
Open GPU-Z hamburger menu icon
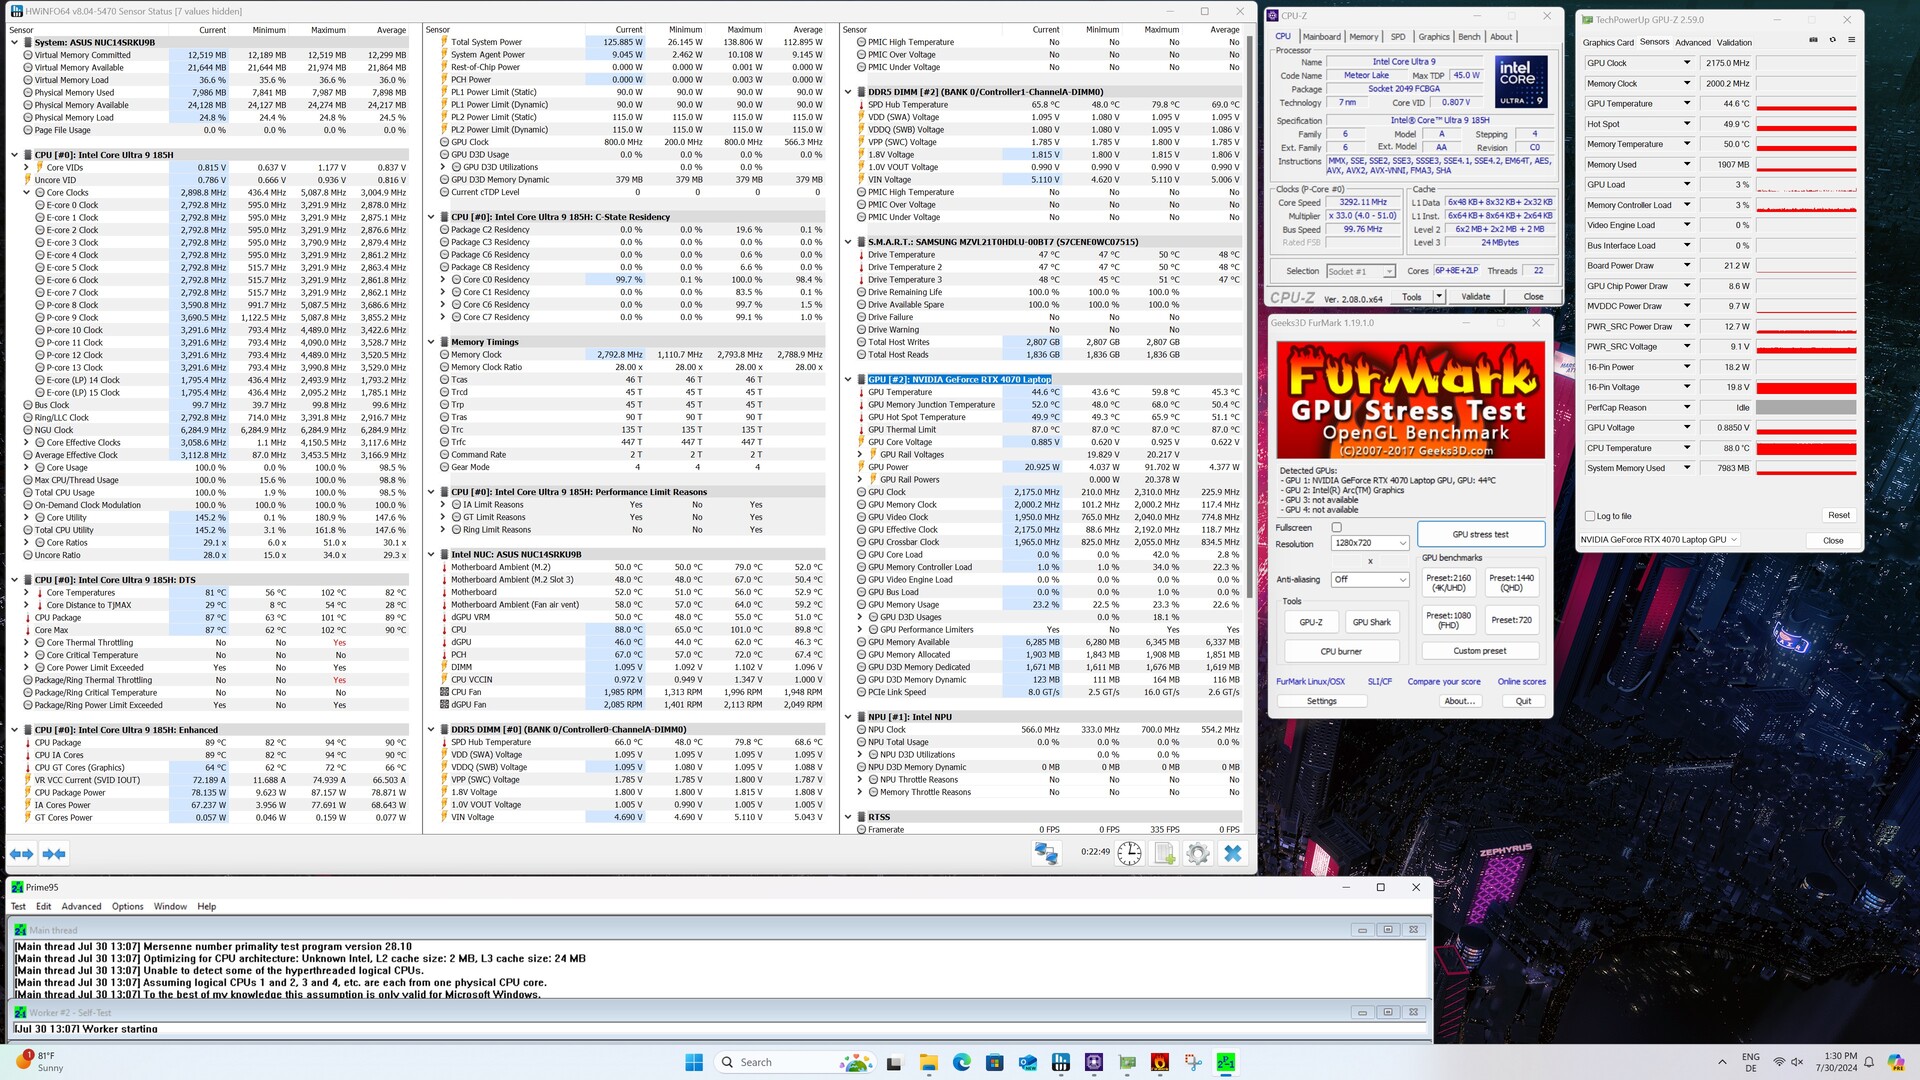(x=1851, y=40)
